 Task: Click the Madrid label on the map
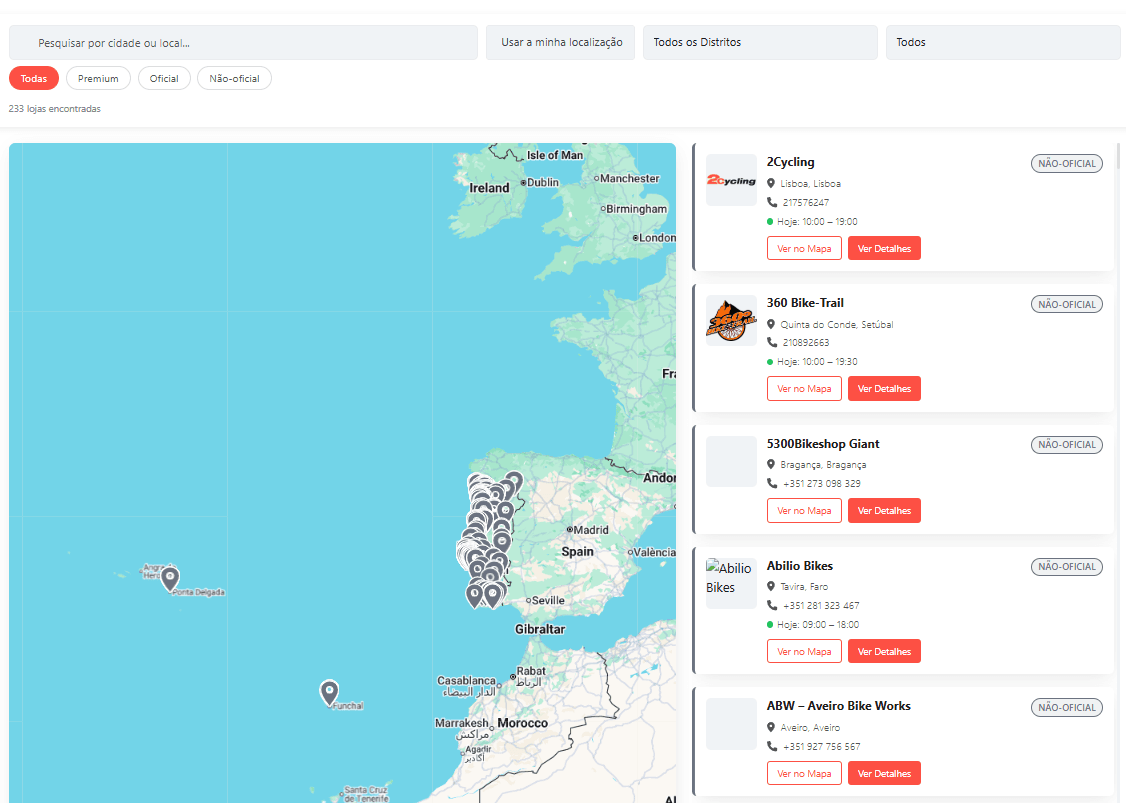[x=591, y=530]
